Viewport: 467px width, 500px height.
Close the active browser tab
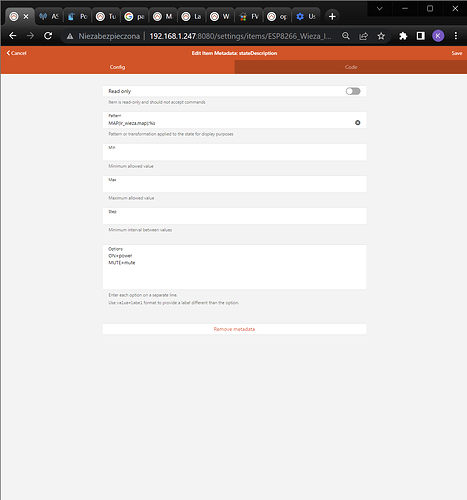[26, 16]
